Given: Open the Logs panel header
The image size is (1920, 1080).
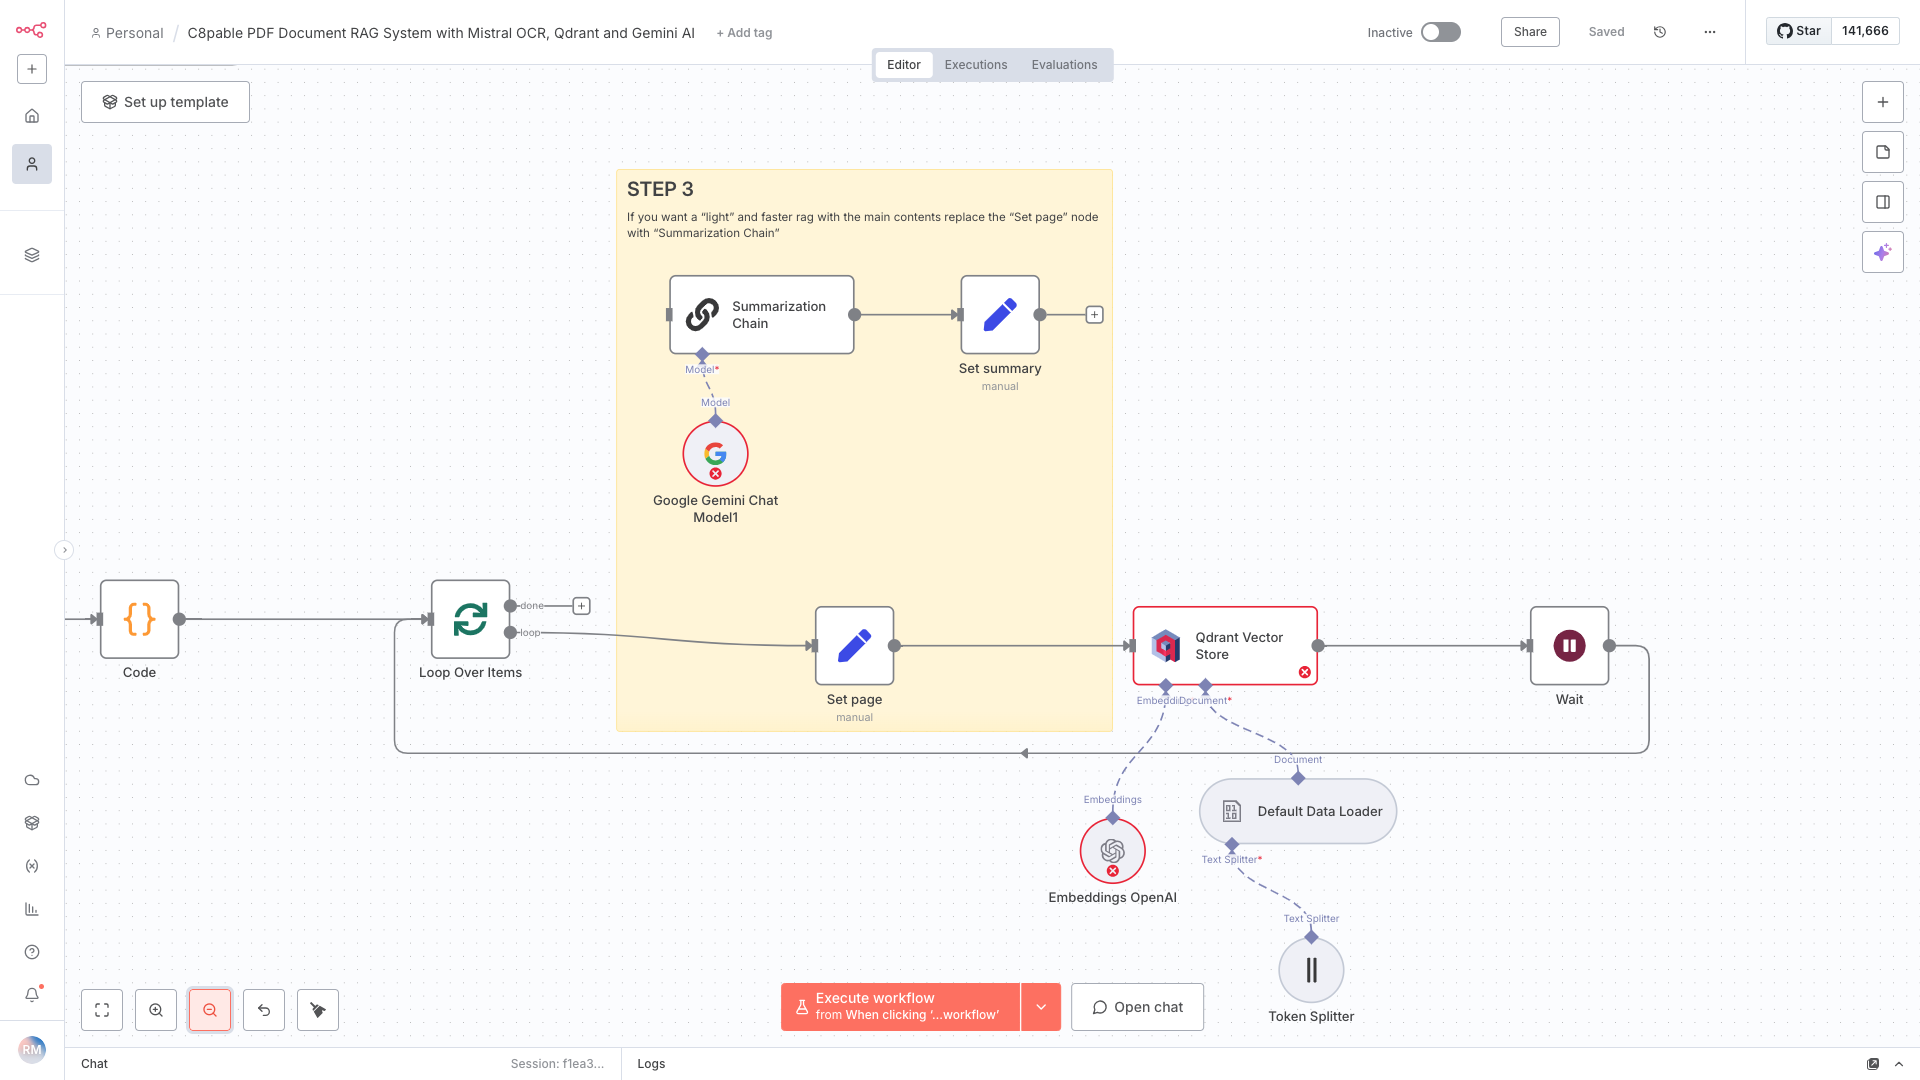Looking at the screenshot, I should point(651,1064).
